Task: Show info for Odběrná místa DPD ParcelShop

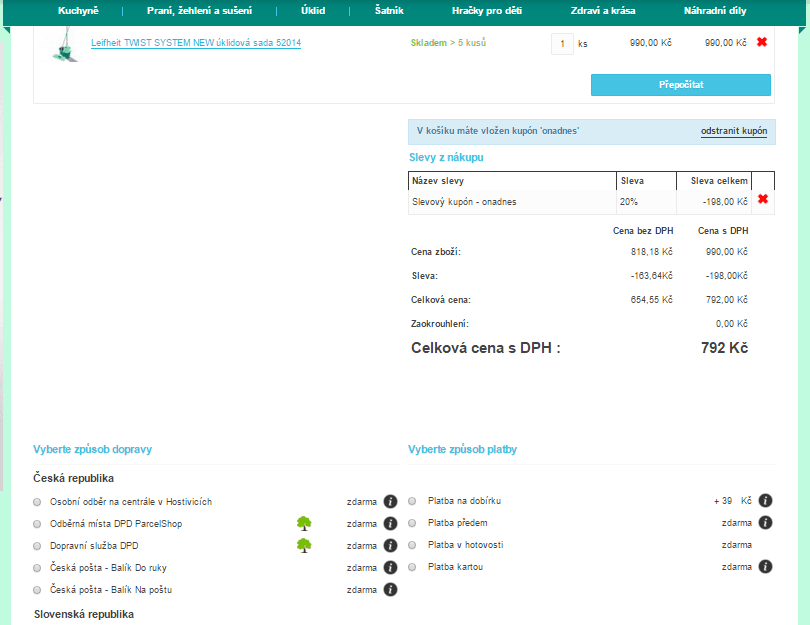Action: click(x=391, y=524)
